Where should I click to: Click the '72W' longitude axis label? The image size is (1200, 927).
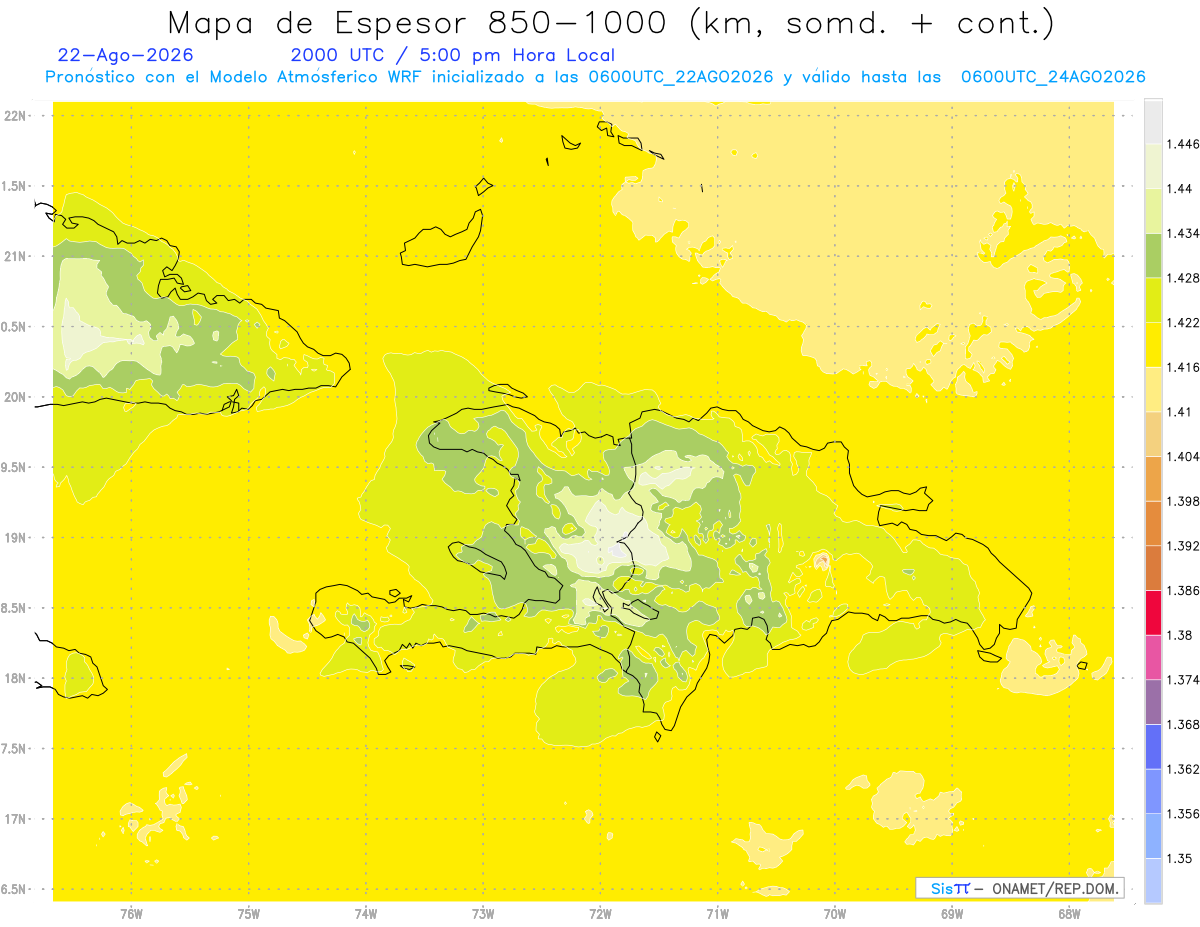click(600, 914)
